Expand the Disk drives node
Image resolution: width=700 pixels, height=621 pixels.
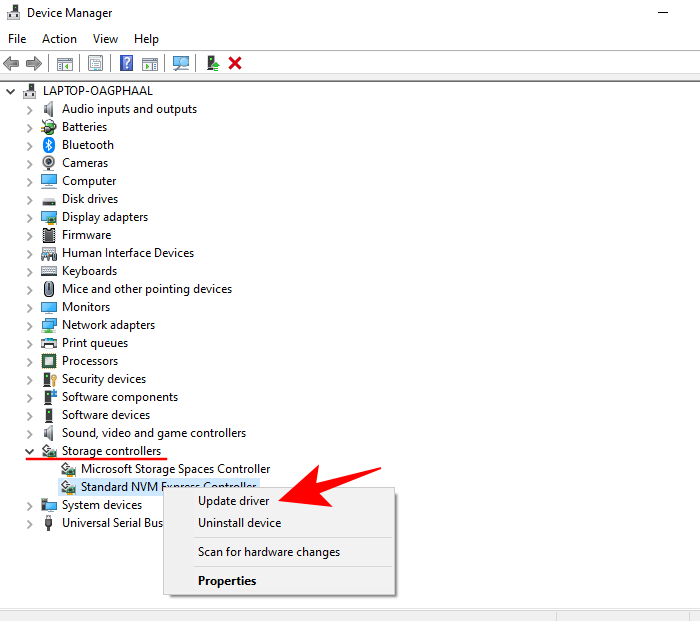click(29, 200)
